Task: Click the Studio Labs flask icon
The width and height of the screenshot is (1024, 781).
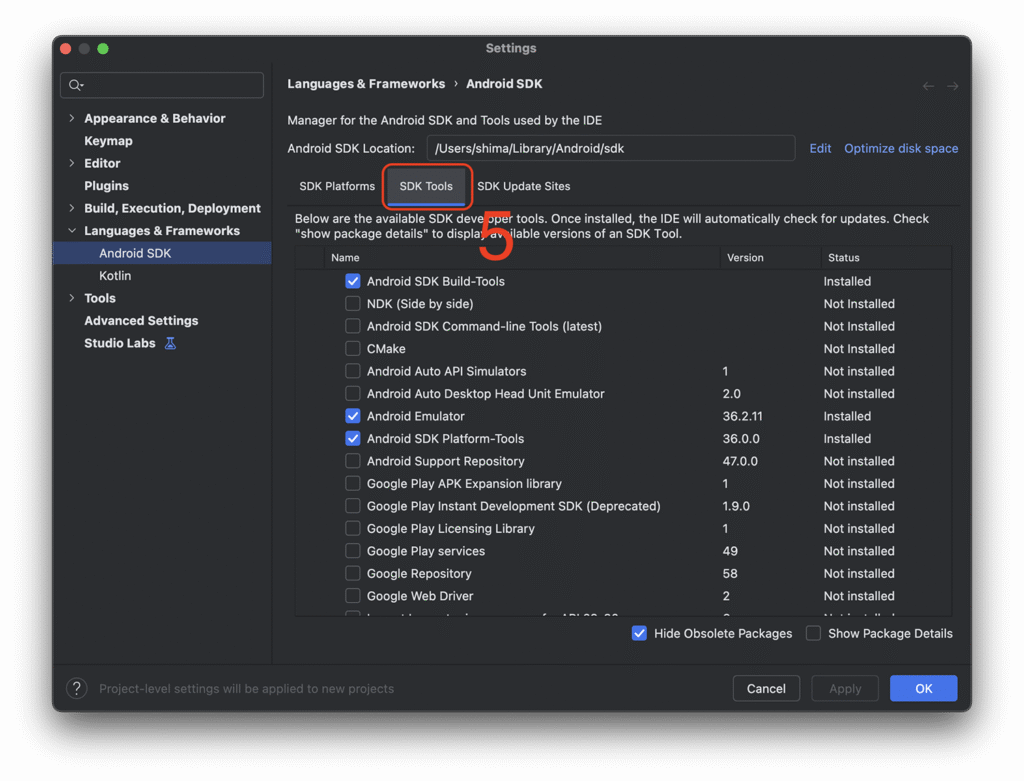Action: pos(170,343)
